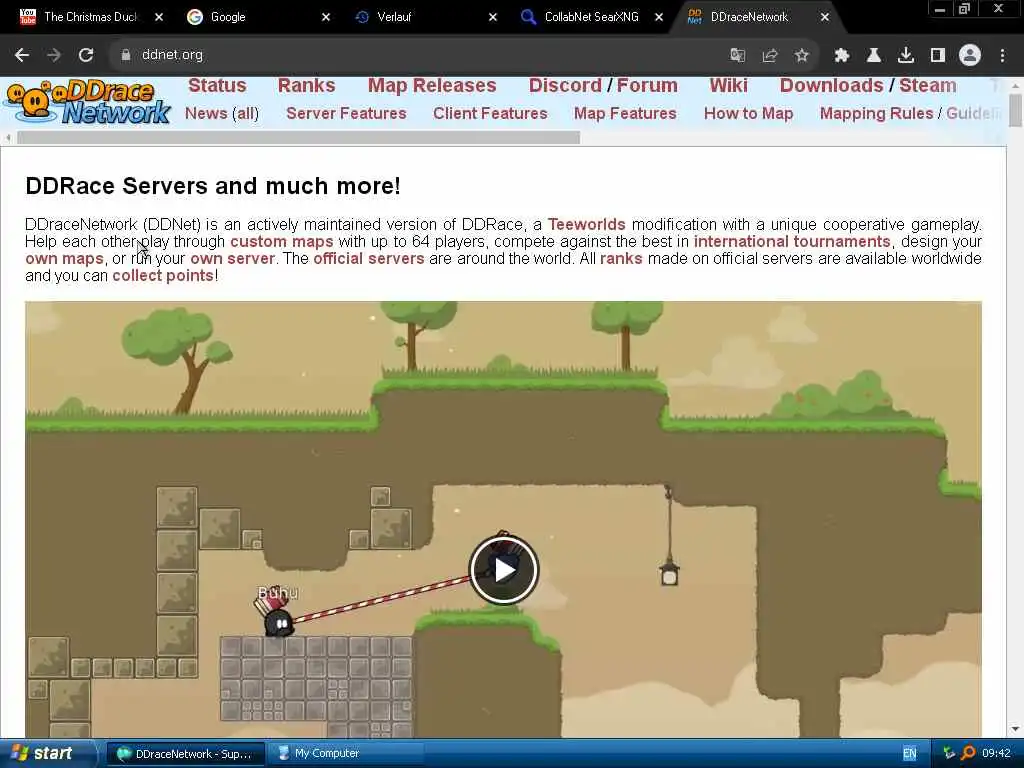This screenshot has height=768, width=1024.
Task: Open the profile avatar icon
Action: point(970,56)
